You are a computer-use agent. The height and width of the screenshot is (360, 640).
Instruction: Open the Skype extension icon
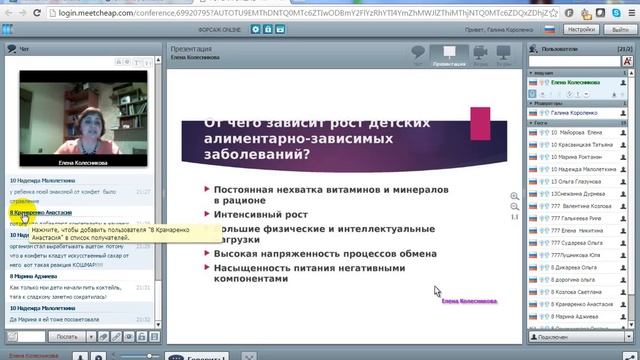(x=616, y=13)
